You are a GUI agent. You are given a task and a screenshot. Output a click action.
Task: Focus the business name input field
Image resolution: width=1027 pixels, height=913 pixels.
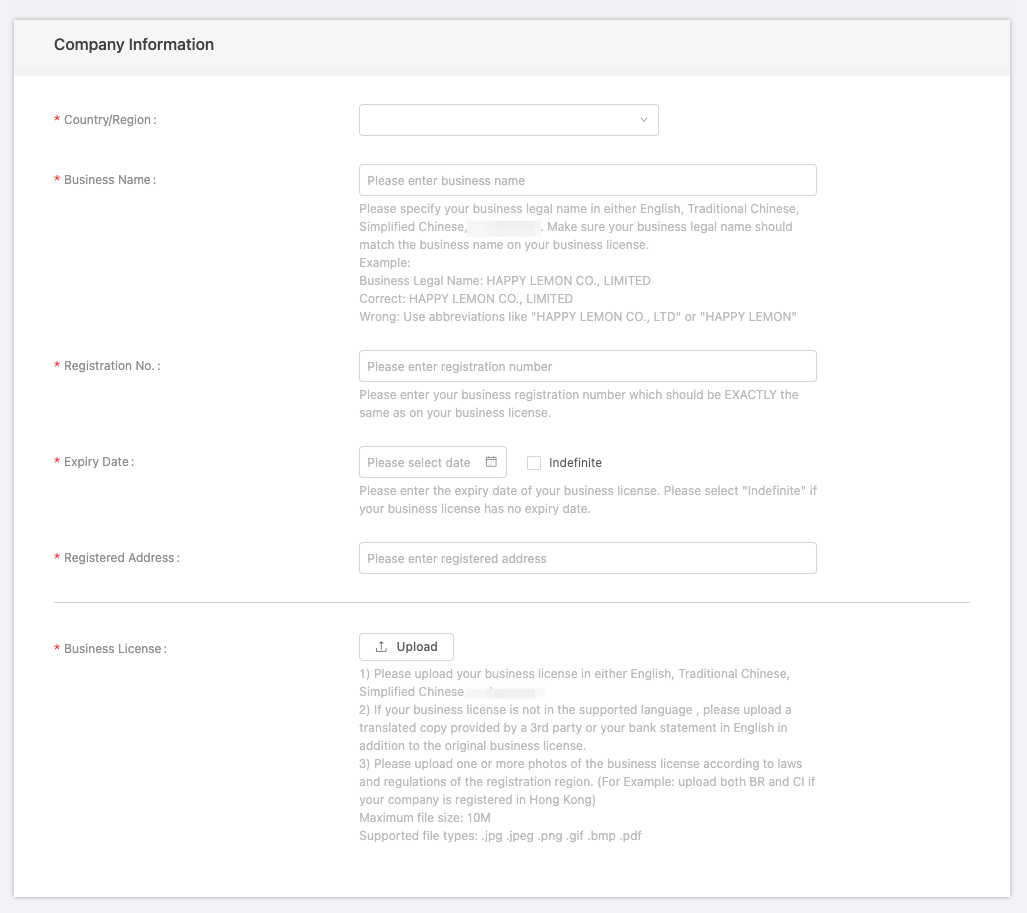pos(587,180)
